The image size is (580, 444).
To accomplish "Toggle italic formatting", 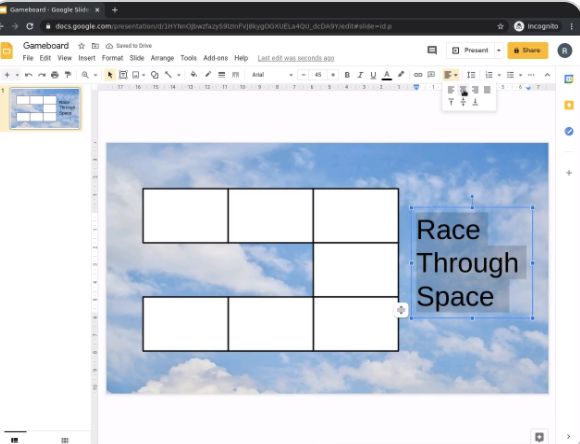I will (360, 75).
